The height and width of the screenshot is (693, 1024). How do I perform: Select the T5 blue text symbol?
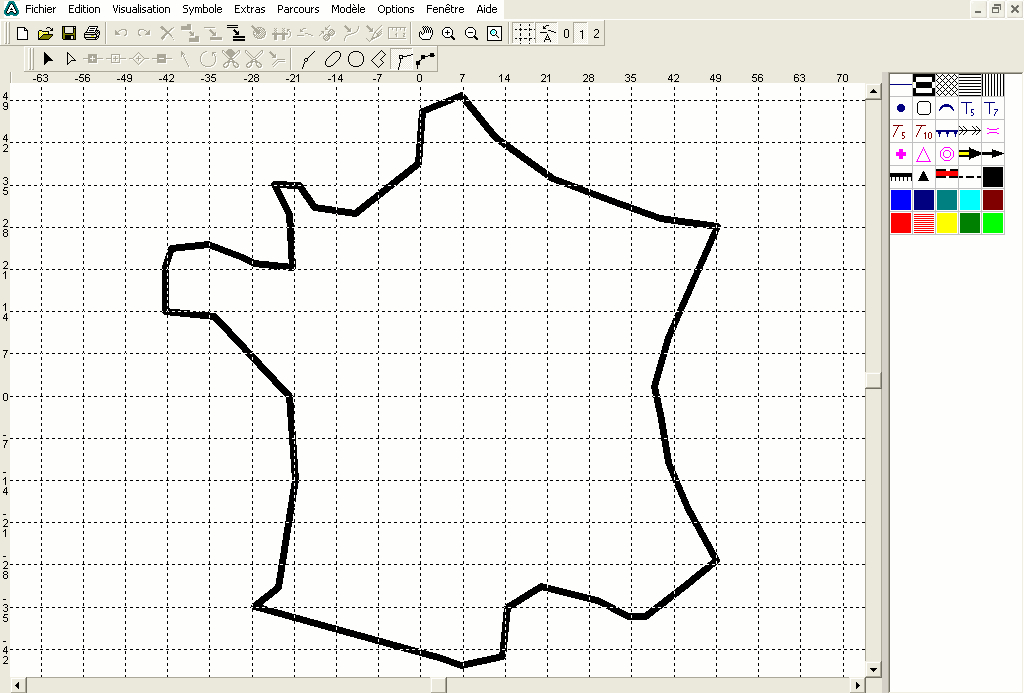[969, 108]
